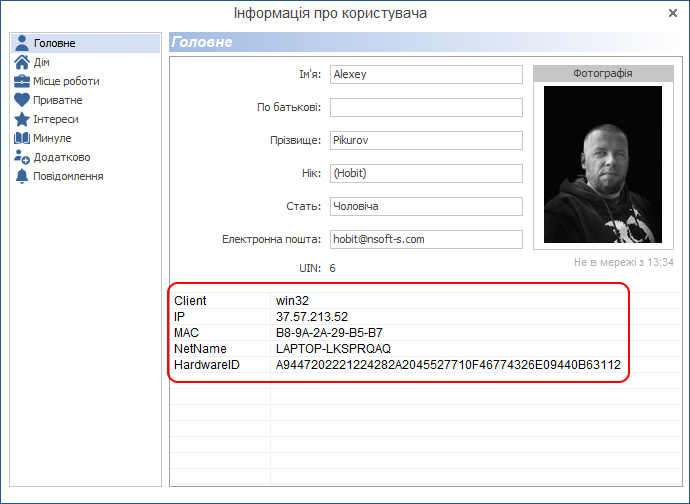The image size is (690, 504).
Task: Select the MAC row label
Action: 187,333
